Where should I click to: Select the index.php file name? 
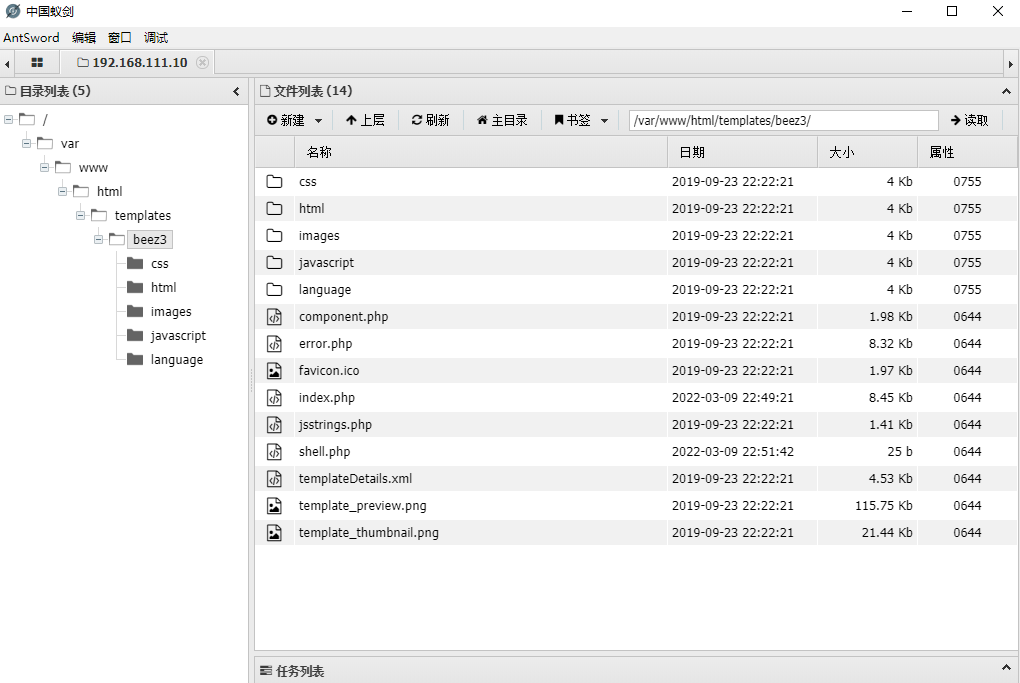[x=327, y=397]
